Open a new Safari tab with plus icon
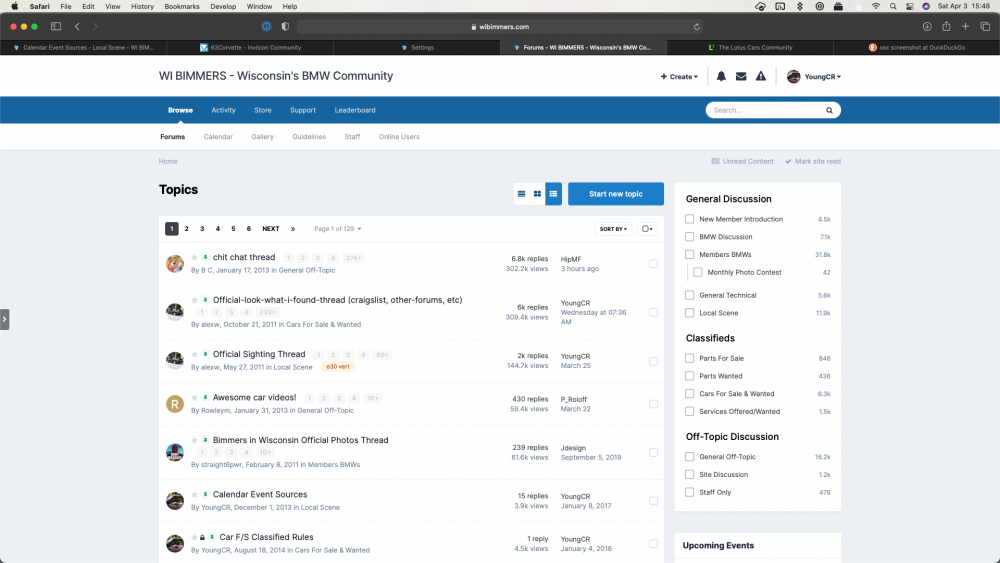The image size is (1000, 563). click(x=966, y=27)
